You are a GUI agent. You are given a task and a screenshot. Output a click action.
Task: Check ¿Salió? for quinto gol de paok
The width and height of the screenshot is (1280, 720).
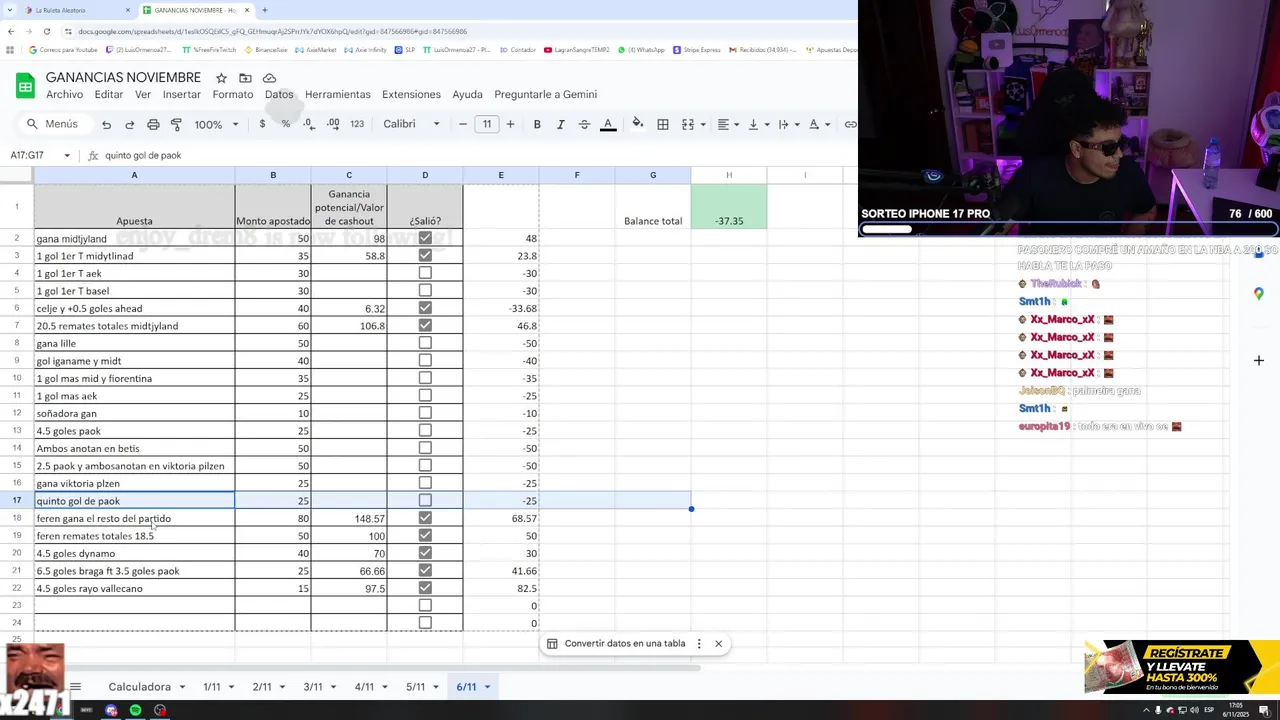coord(425,500)
